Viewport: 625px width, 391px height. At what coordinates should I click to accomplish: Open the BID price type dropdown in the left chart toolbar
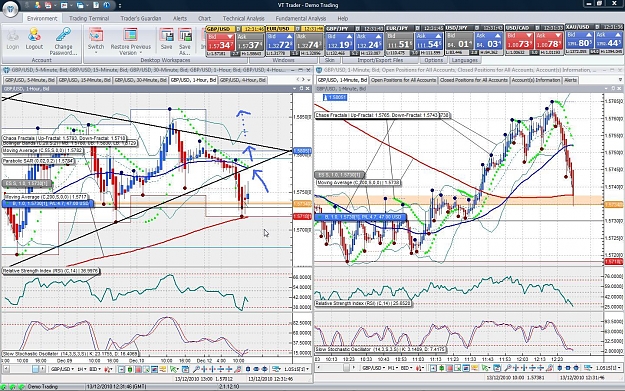coord(95,369)
